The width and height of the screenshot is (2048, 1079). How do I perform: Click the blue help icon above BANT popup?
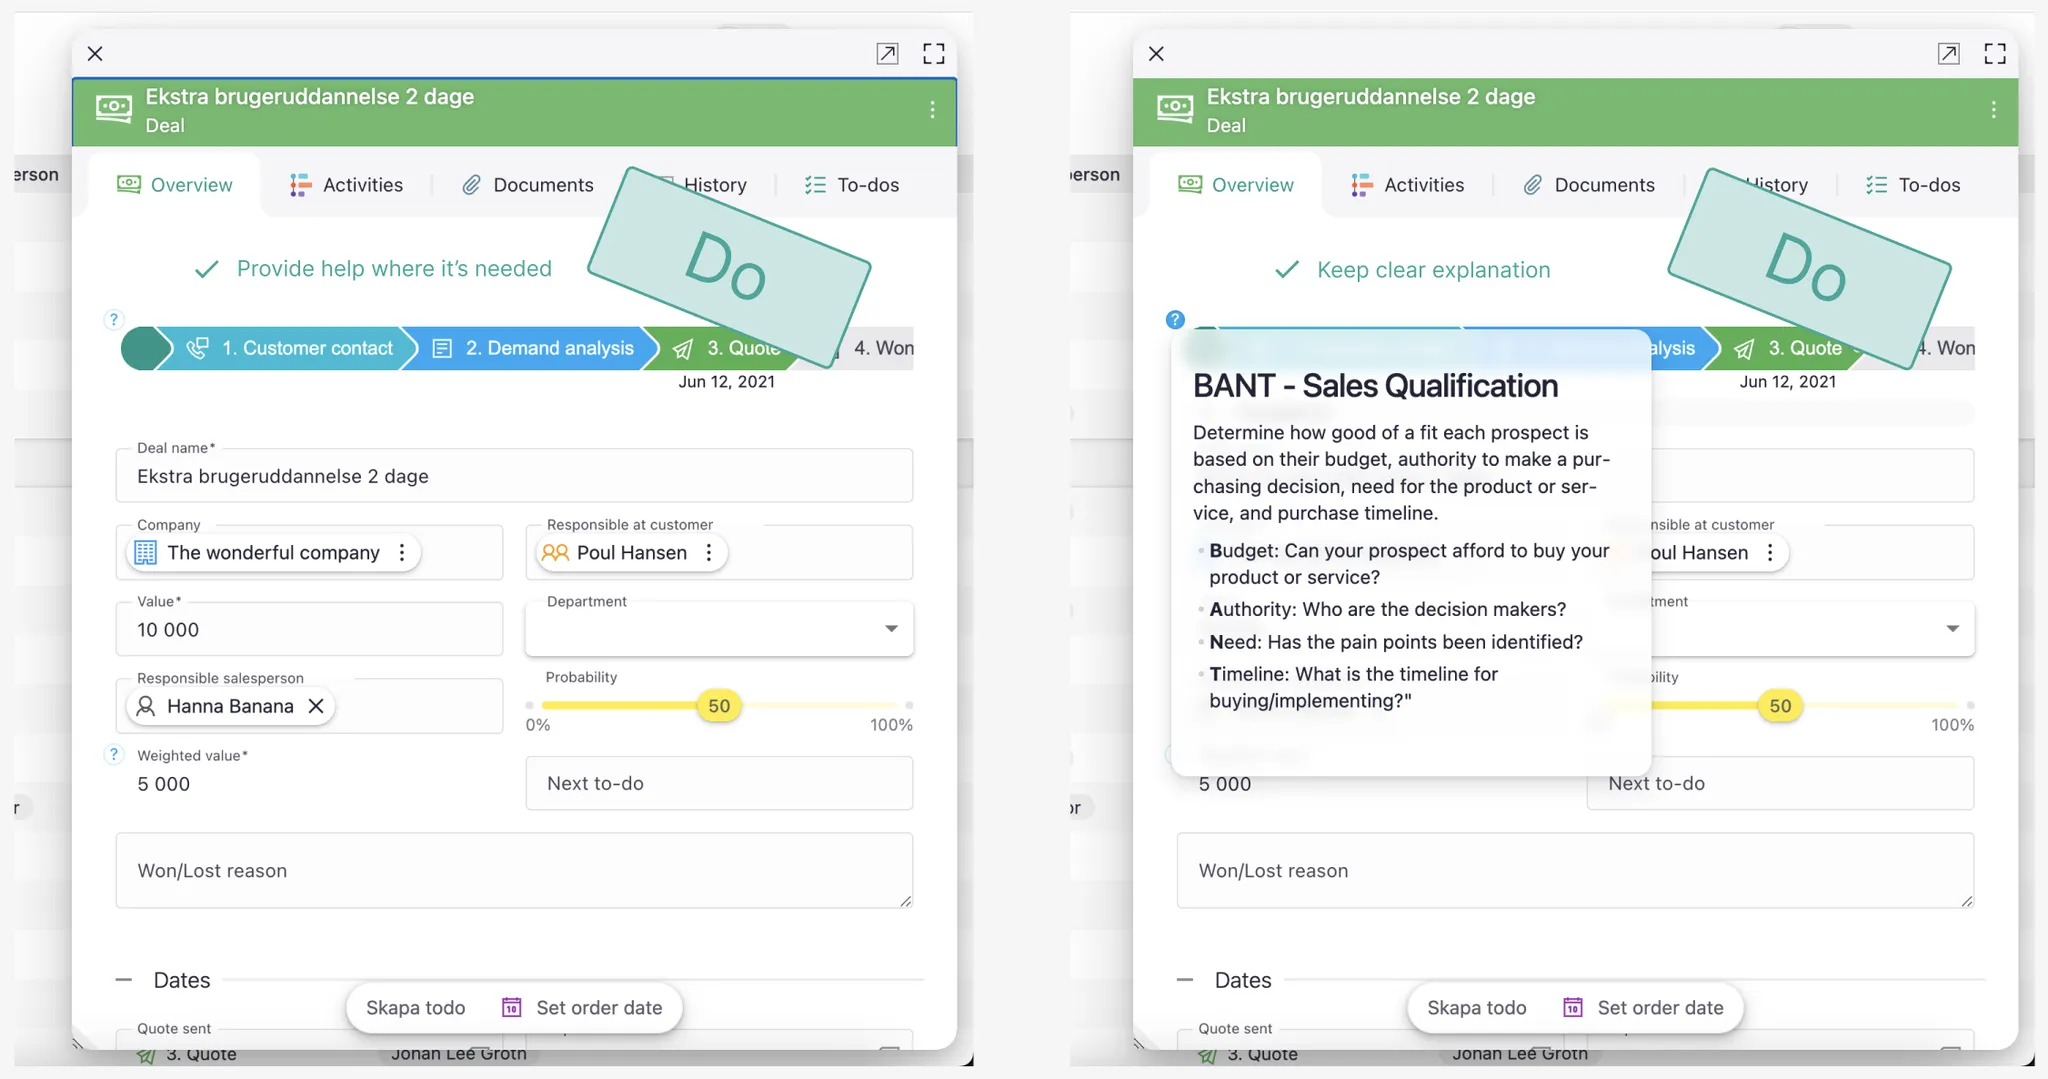pos(1175,319)
